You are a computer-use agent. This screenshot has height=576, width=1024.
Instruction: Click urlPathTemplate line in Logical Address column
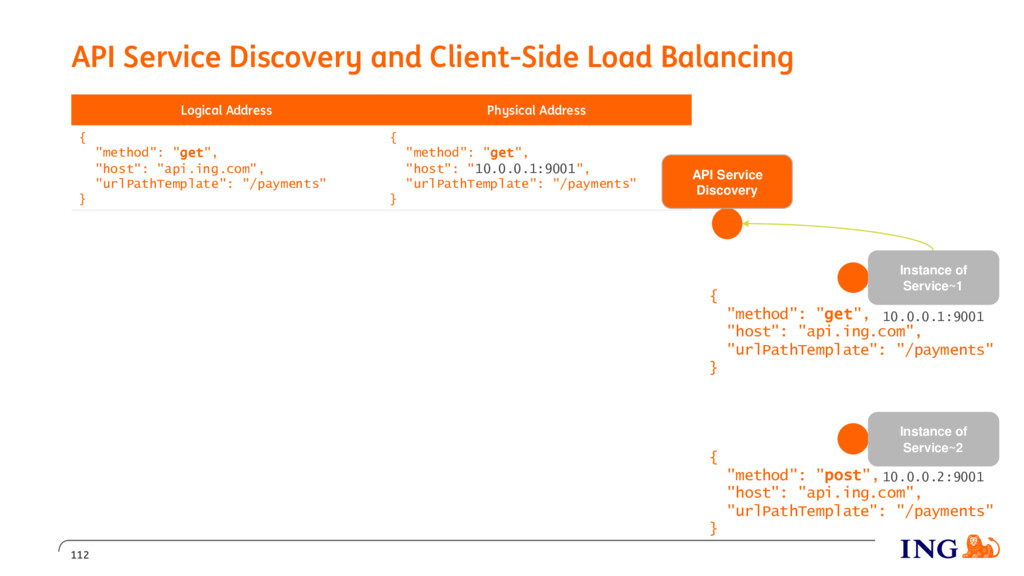click(x=210, y=184)
